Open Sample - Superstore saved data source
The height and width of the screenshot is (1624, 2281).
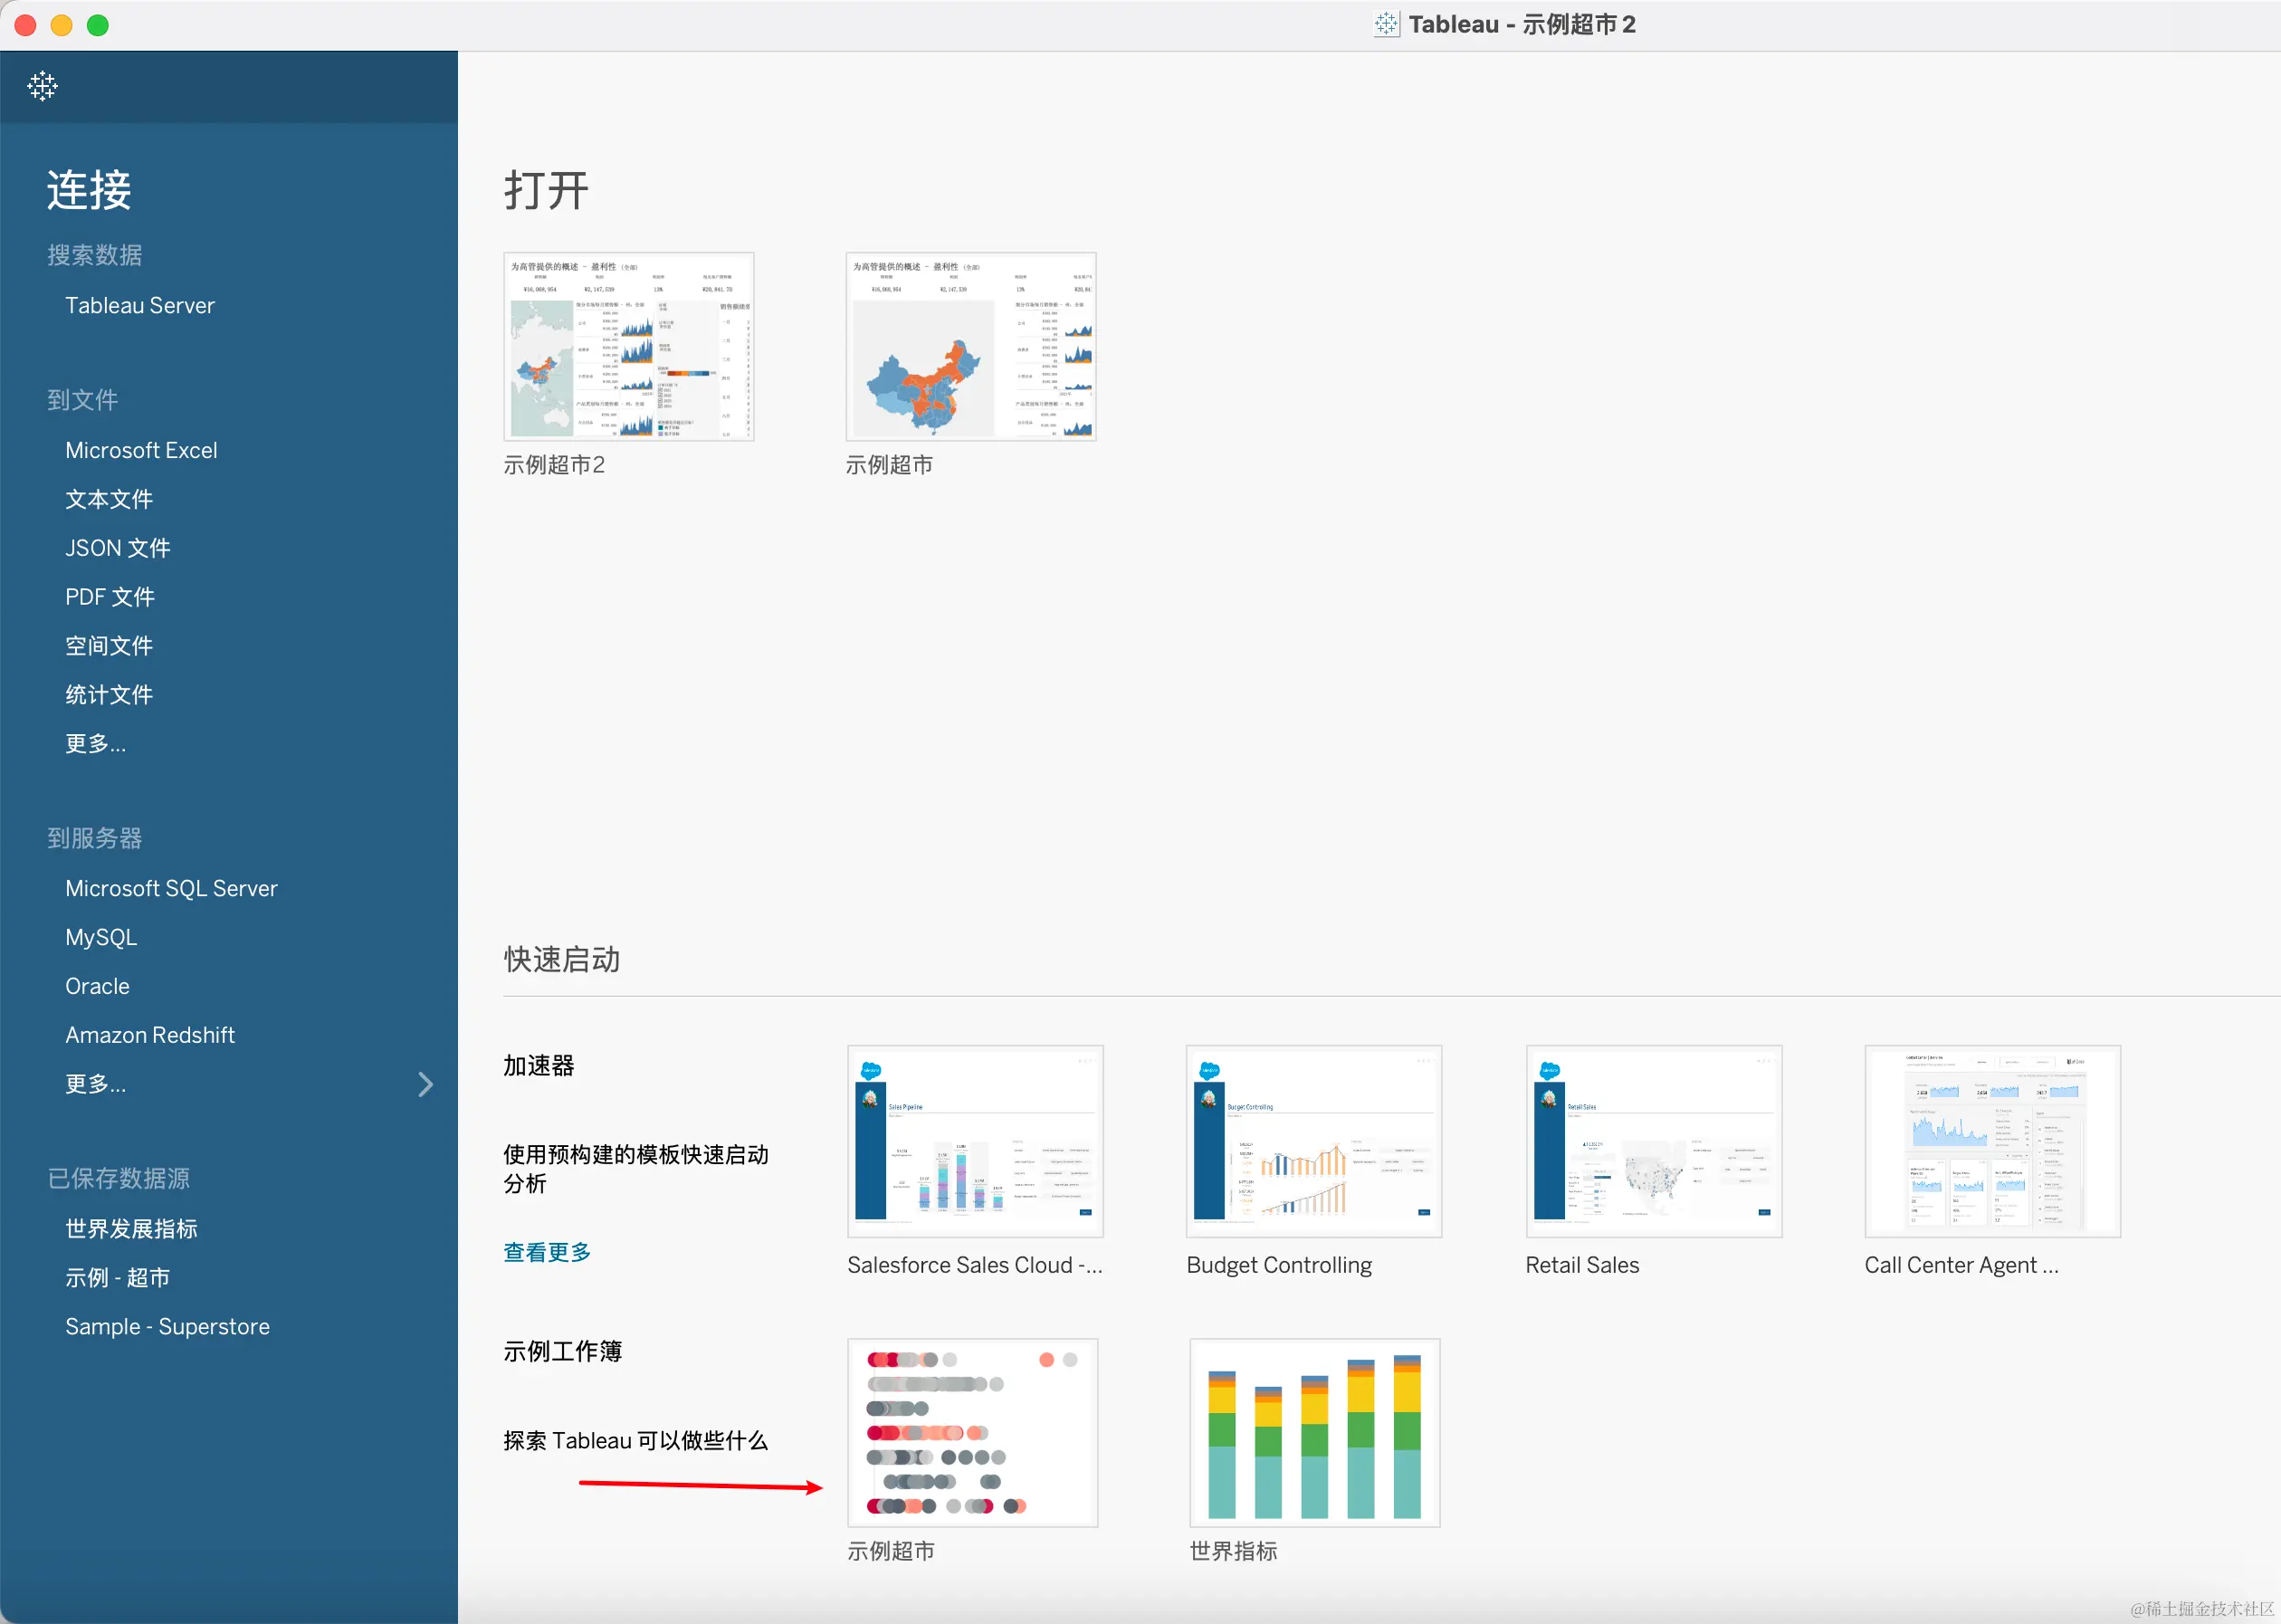coord(167,1326)
